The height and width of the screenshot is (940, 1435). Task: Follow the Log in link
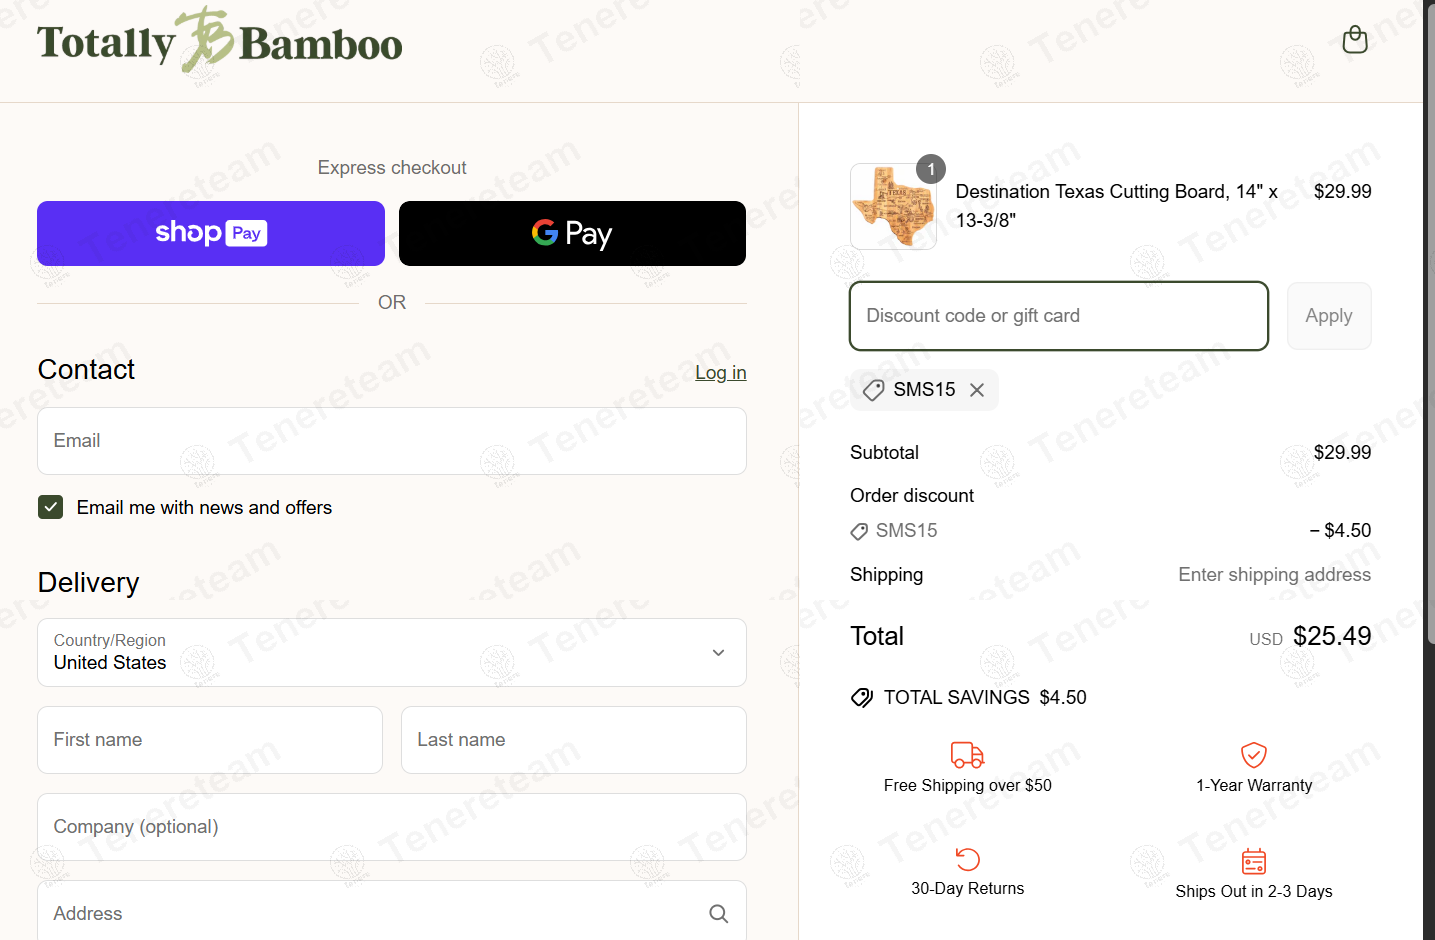(x=720, y=372)
